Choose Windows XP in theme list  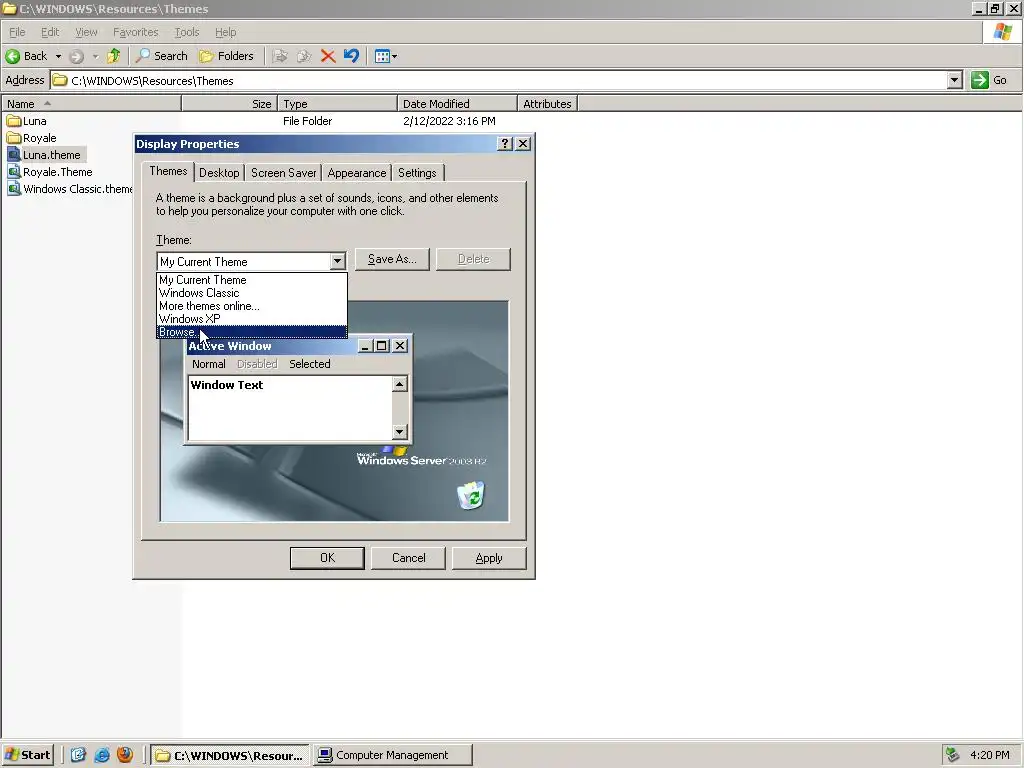(252, 319)
